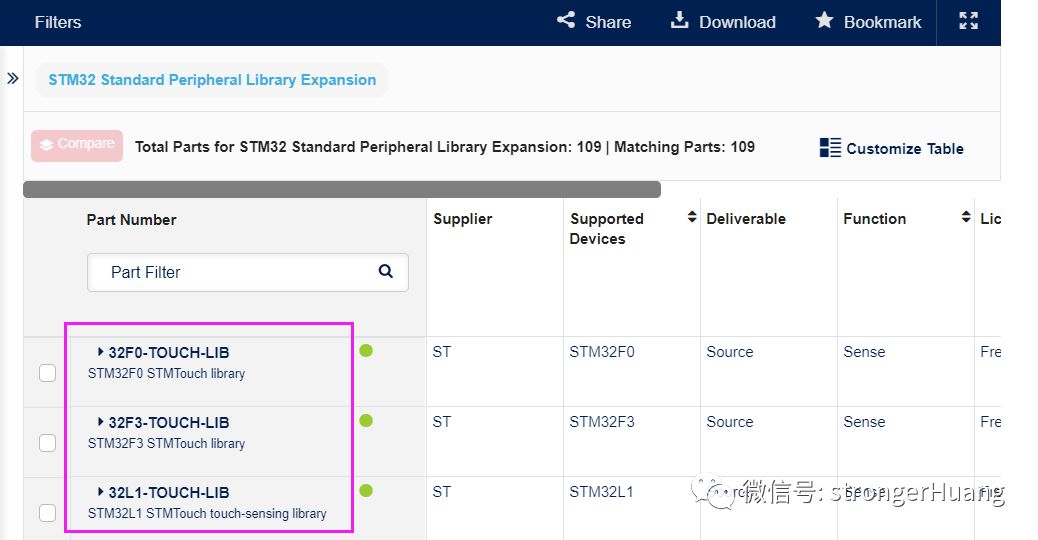Click the STM32L1 supported devices cell
The width and height of the screenshot is (1038, 540).
[601, 492]
